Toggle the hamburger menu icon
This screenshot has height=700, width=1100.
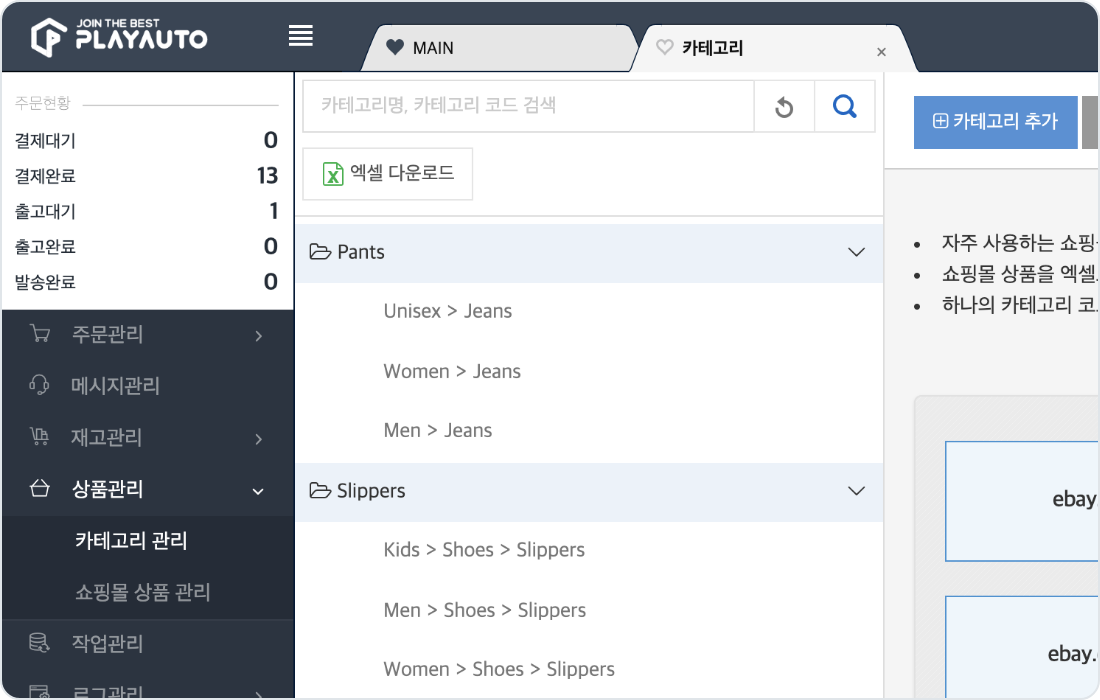click(x=301, y=36)
